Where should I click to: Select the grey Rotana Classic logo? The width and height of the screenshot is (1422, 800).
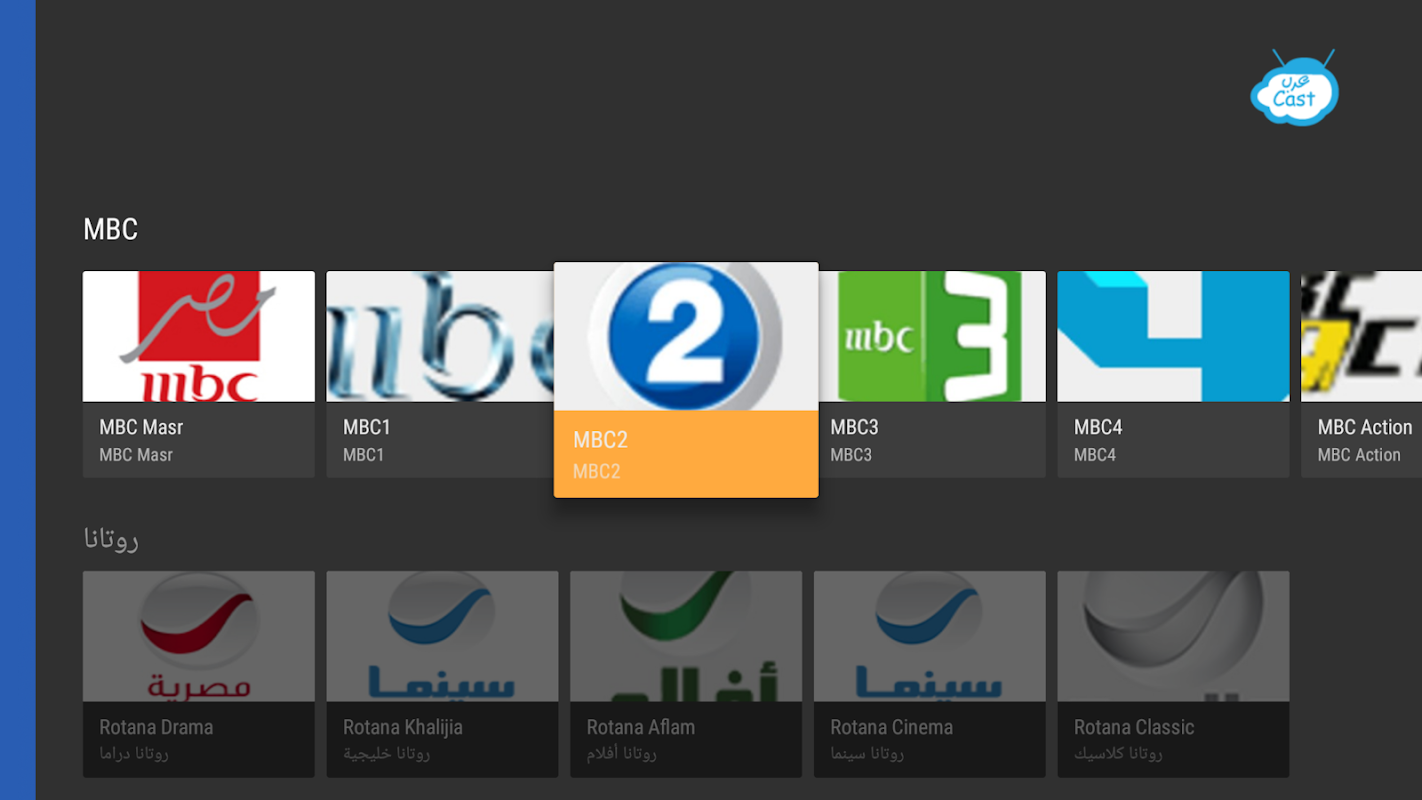point(1173,636)
